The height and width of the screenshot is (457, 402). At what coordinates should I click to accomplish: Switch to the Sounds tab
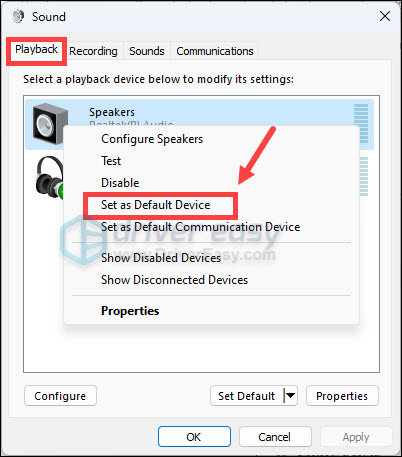point(147,51)
